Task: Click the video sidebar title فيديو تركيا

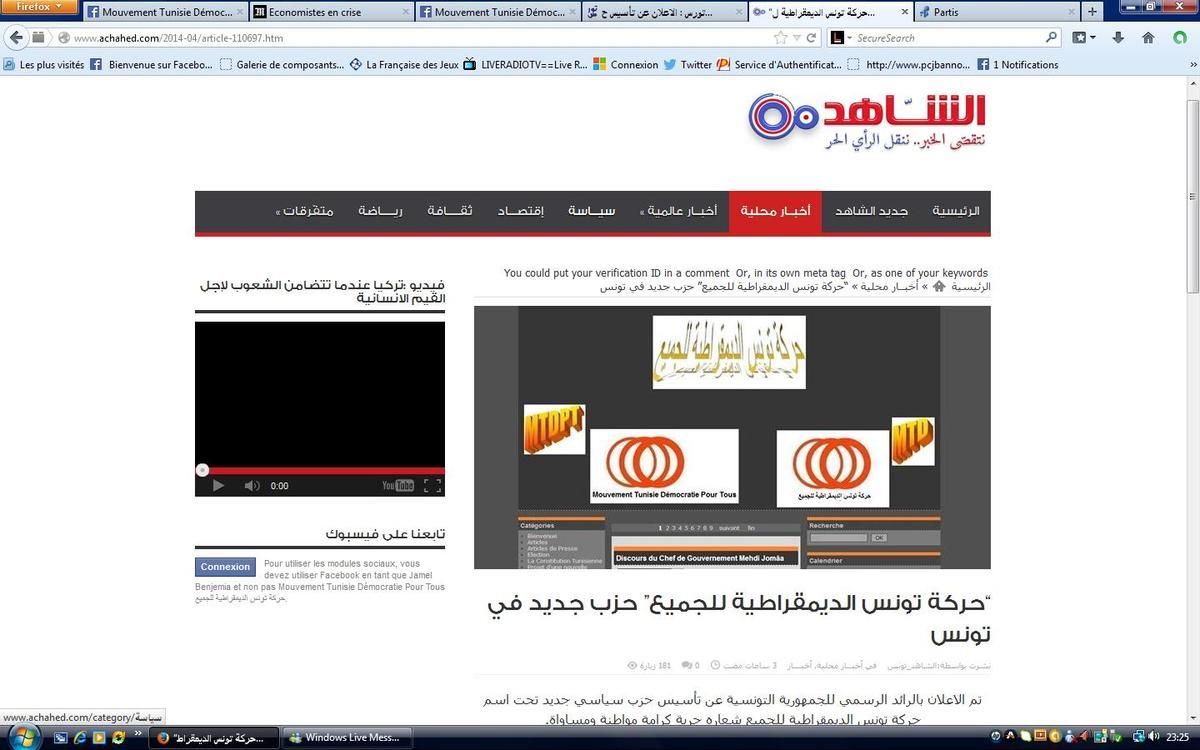Action: 321,291
